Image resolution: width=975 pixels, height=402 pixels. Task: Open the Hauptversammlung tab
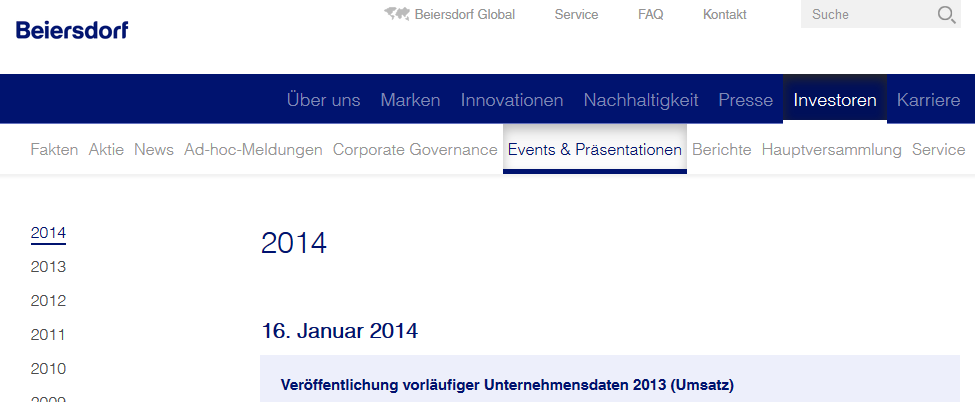pyautogui.click(x=831, y=150)
